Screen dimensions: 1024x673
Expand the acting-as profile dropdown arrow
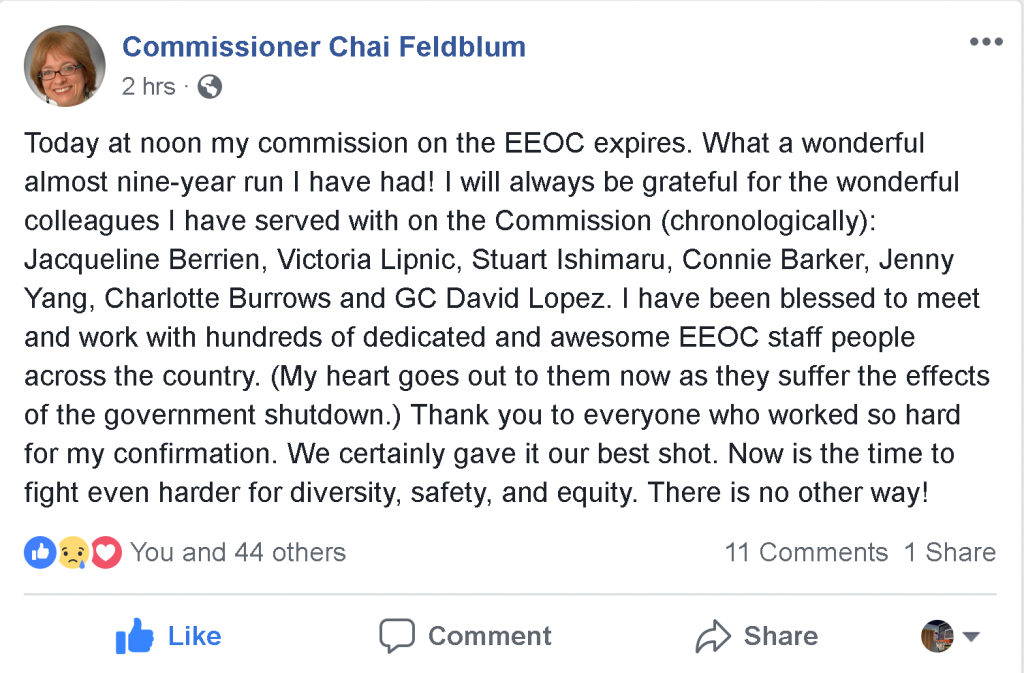(x=970, y=637)
